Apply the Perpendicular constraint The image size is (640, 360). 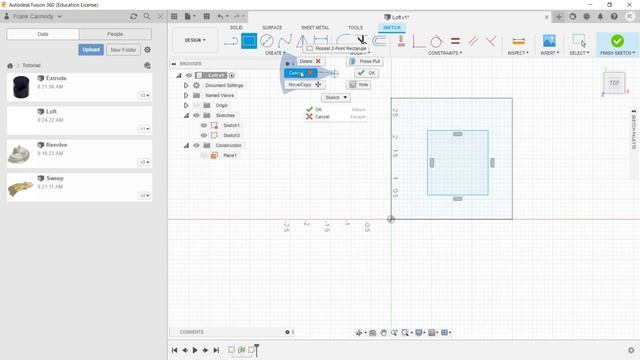(491, 41)
